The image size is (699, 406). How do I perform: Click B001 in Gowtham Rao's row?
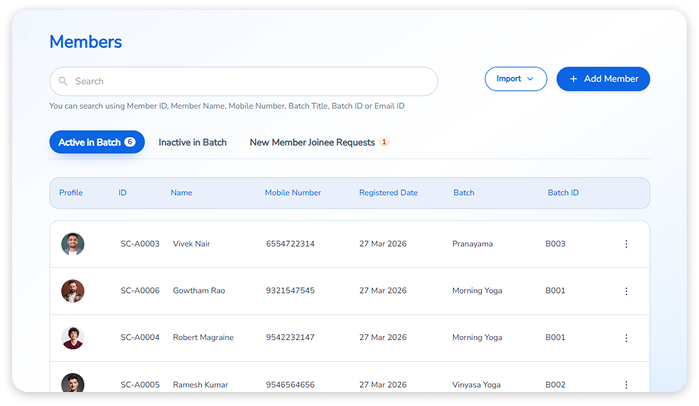coord(555,291)
